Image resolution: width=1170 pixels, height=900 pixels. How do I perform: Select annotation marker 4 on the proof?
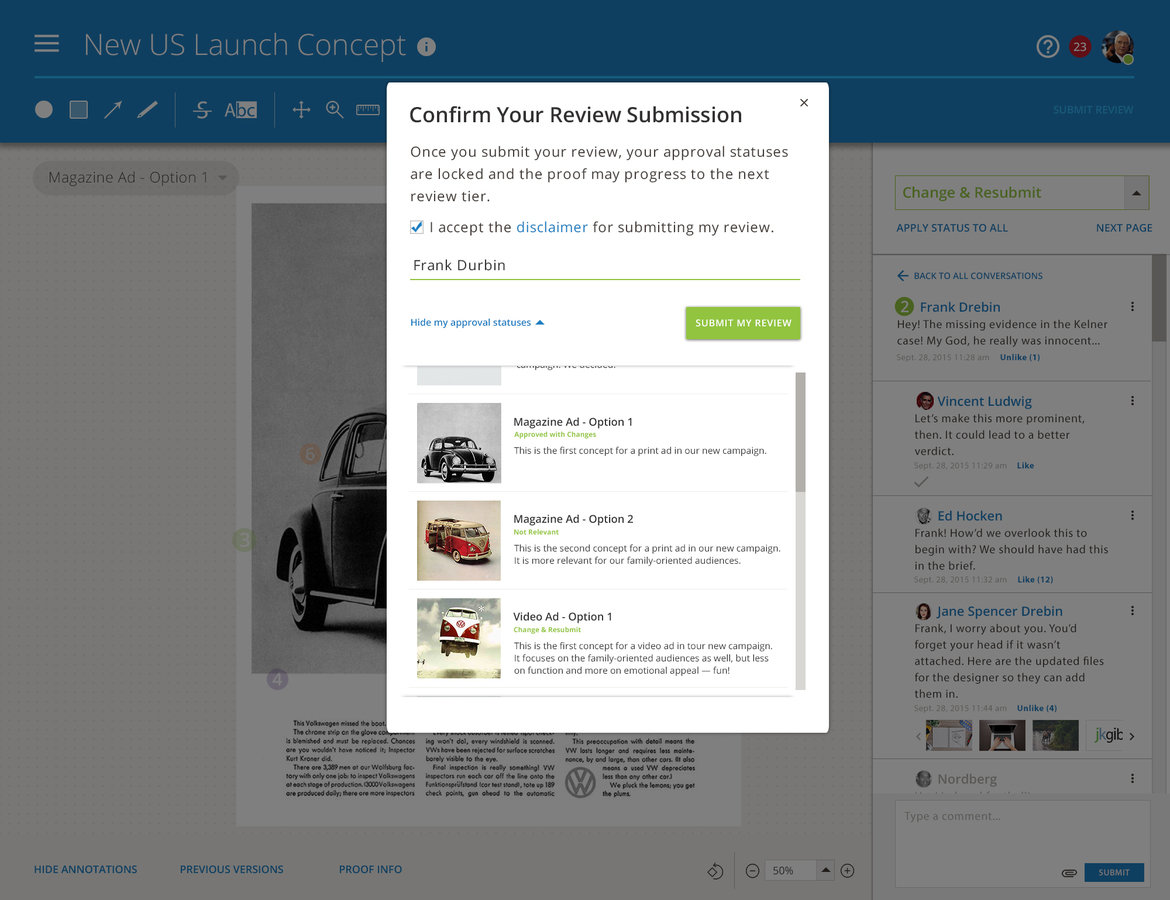pyautogui.click(x=277, y=680)
